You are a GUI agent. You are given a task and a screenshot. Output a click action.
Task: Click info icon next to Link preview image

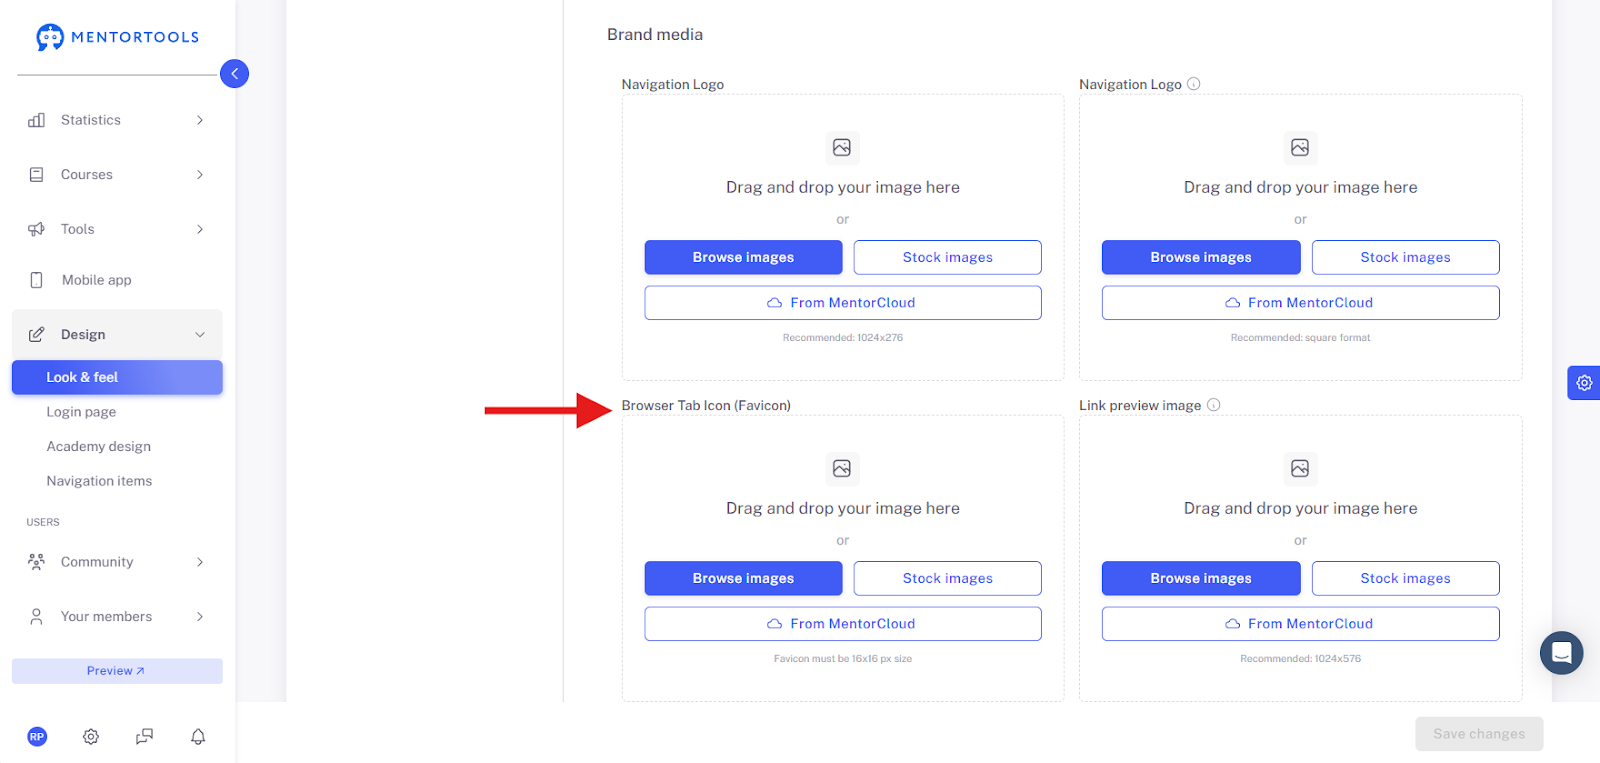click(1214, 405)
